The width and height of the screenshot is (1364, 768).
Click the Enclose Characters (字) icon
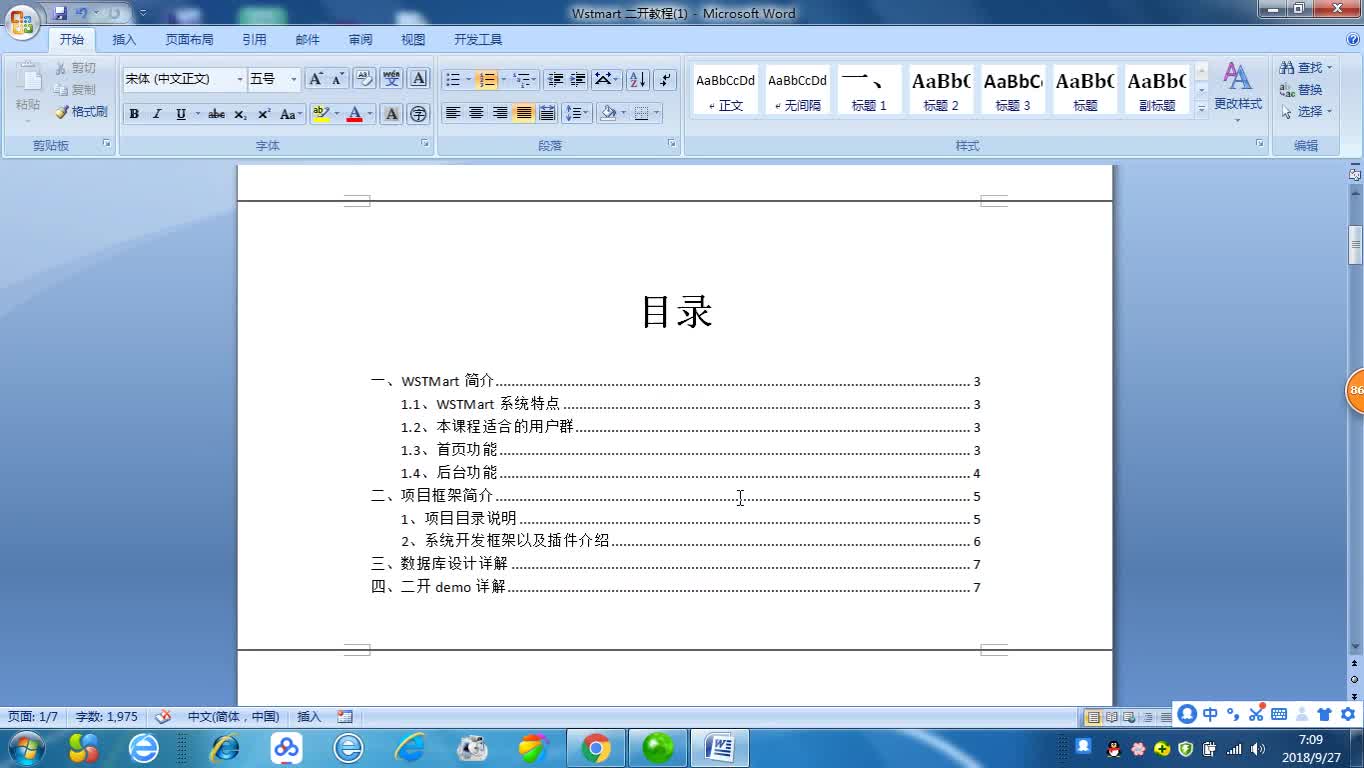tap(419, 114)
